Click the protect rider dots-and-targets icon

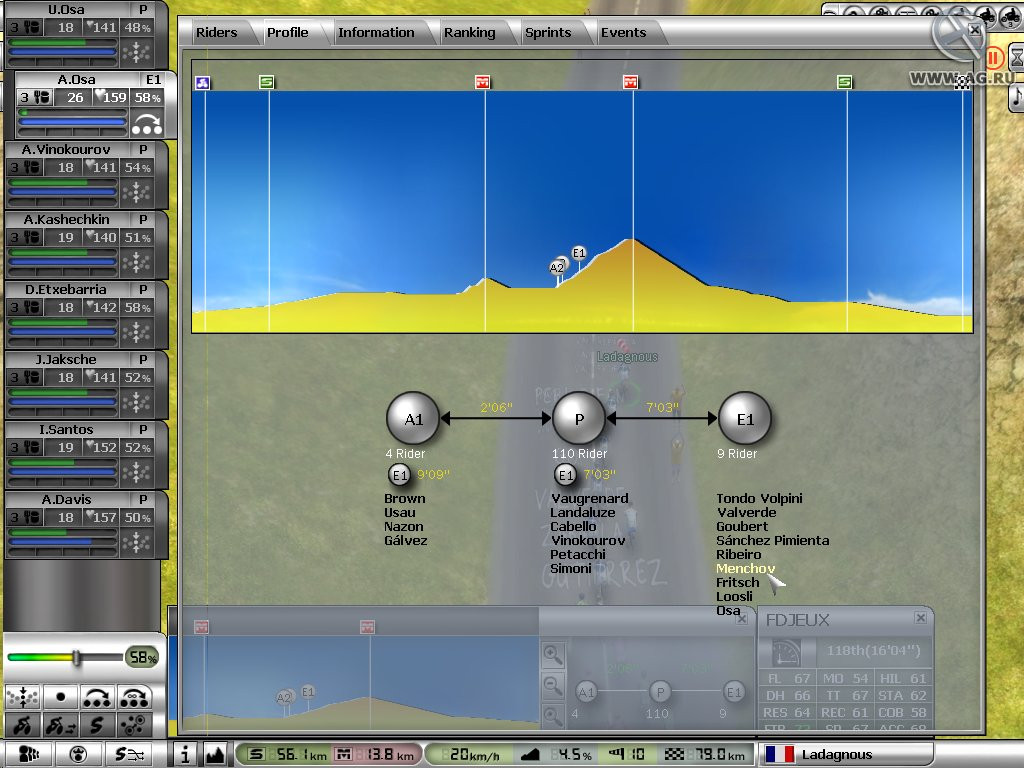(x=135, y=725)
